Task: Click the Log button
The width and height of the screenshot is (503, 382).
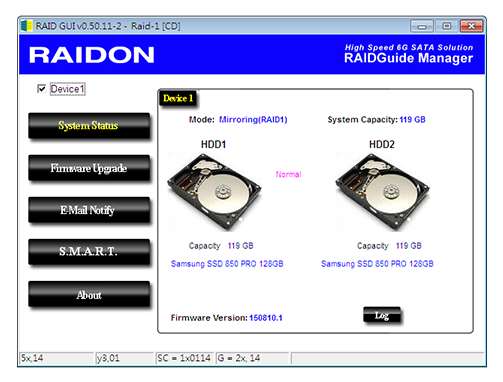Action: click(x=382, y=315)
